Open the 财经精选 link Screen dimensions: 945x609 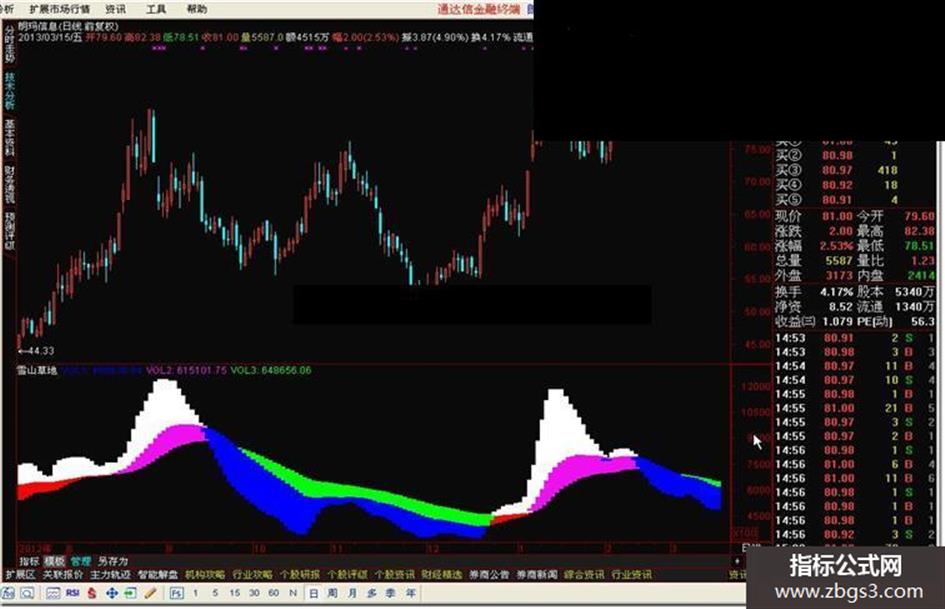coord(442,575)
